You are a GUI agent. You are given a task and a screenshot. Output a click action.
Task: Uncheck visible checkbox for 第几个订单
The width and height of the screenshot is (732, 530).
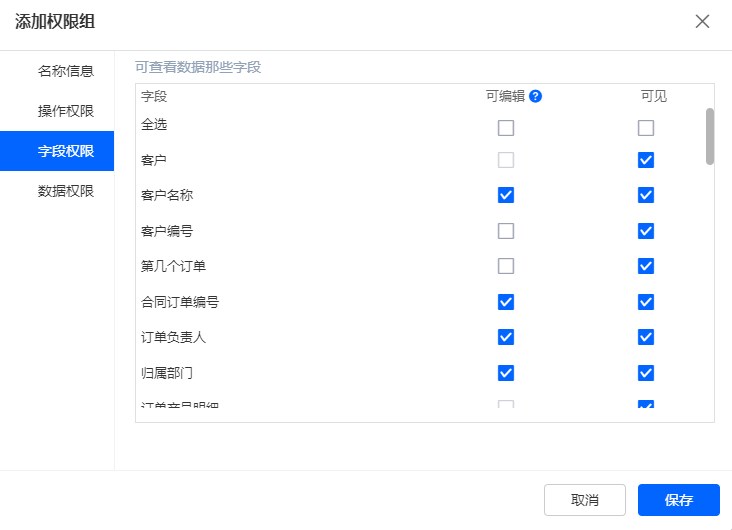click(x=646, y=266)
